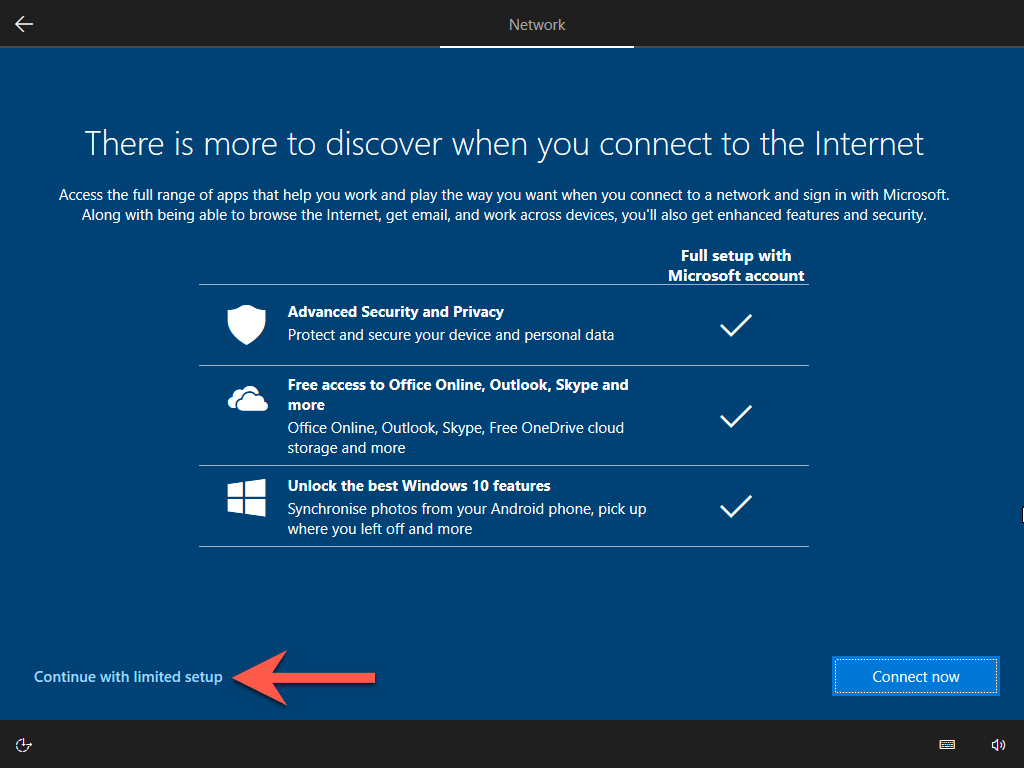1024x768 pixels.
Task: Click the shield security icon
Action: (x=246, y=325)
